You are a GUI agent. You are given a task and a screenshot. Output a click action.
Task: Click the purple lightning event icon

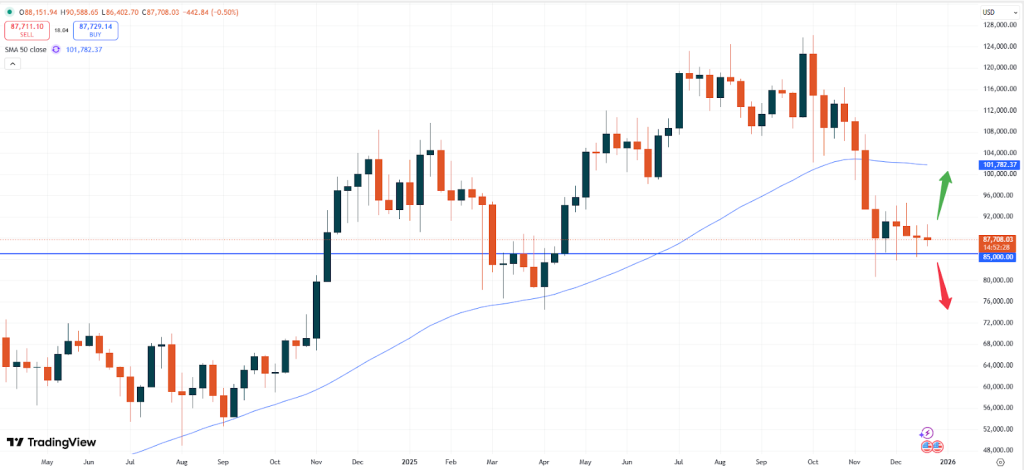point(930,433)
